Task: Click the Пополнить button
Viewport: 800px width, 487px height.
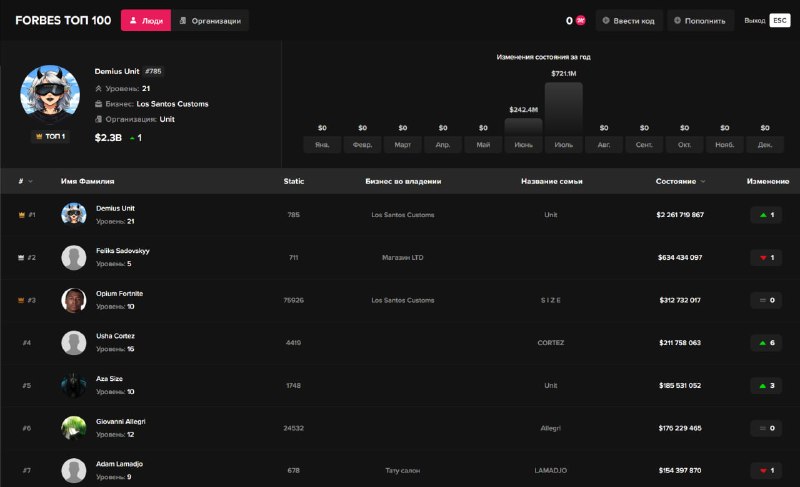Action: [x=701, y=21]
